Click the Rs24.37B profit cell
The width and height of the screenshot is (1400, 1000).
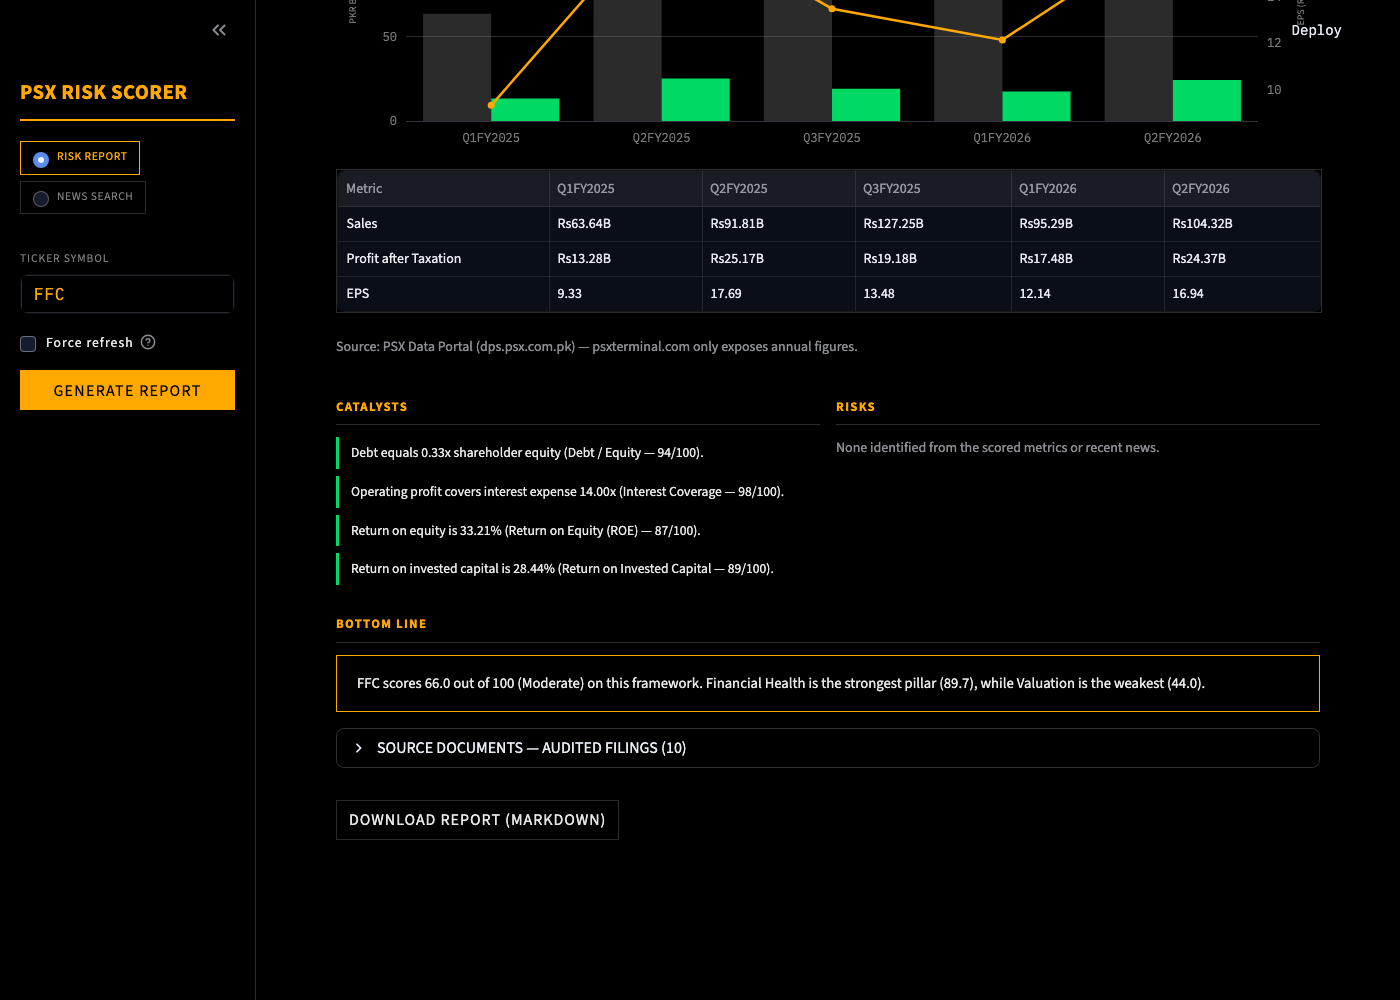[x=1242, y=259]
